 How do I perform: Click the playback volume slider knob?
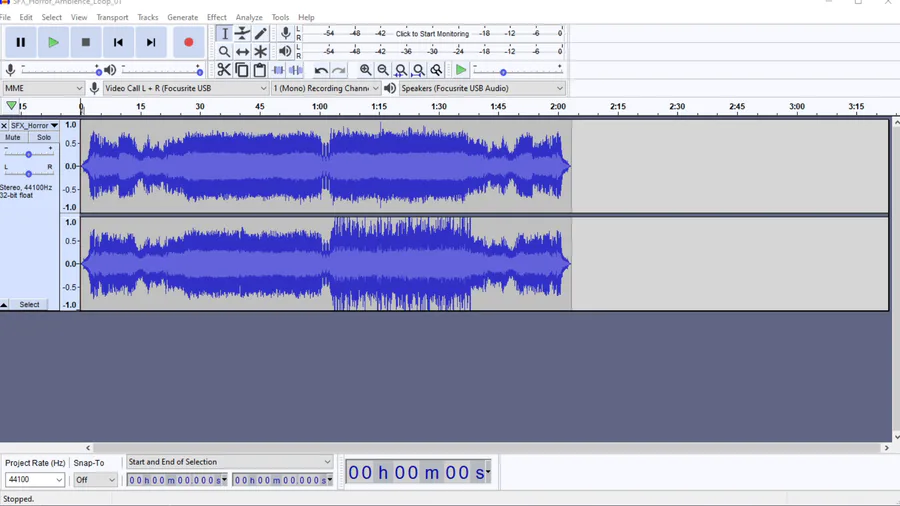point(199,72)
